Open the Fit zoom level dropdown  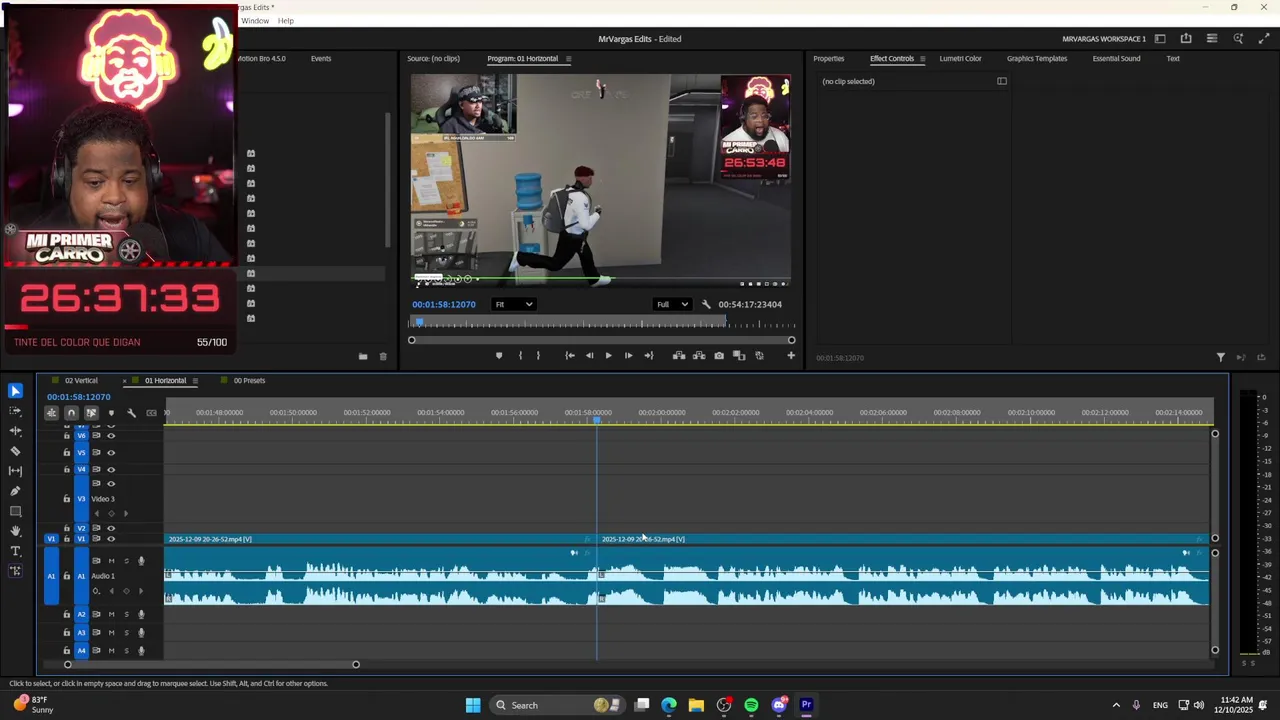tap(514, 304)
